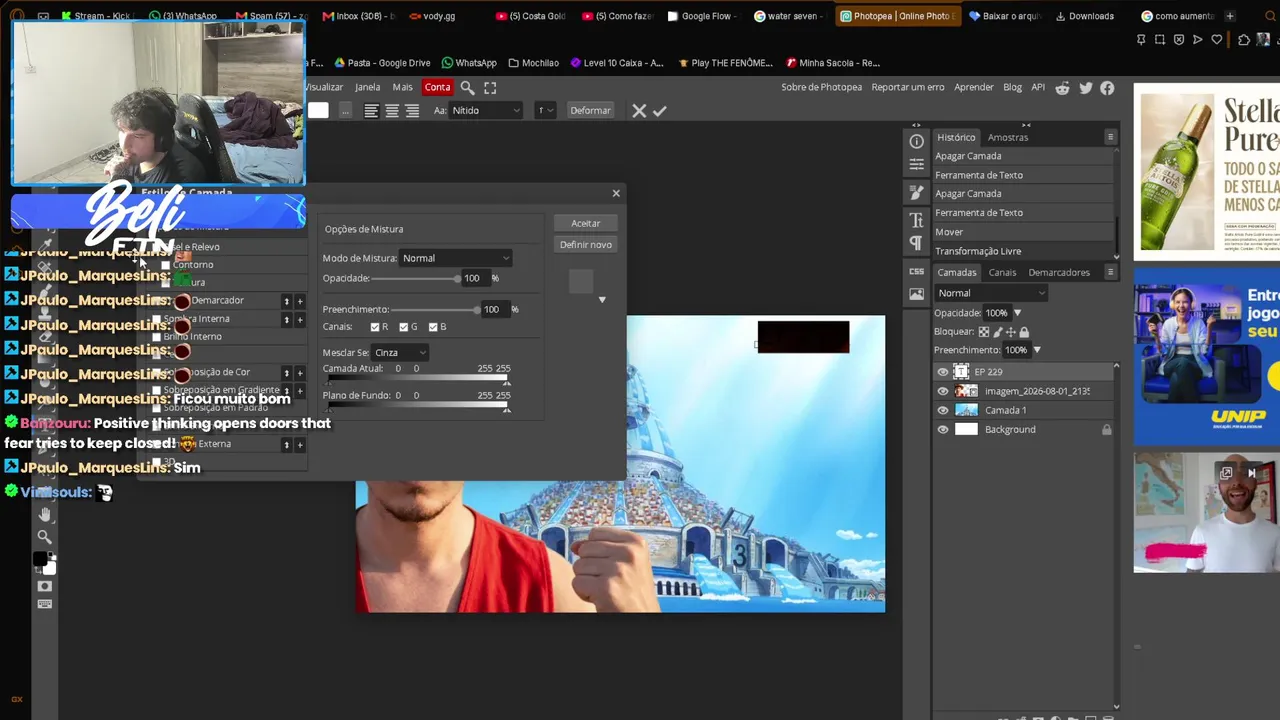Viewport: 1280px width, 720px height.
Task: Expand the layer Opacidade slider arrow
Action: [1017, 313]
